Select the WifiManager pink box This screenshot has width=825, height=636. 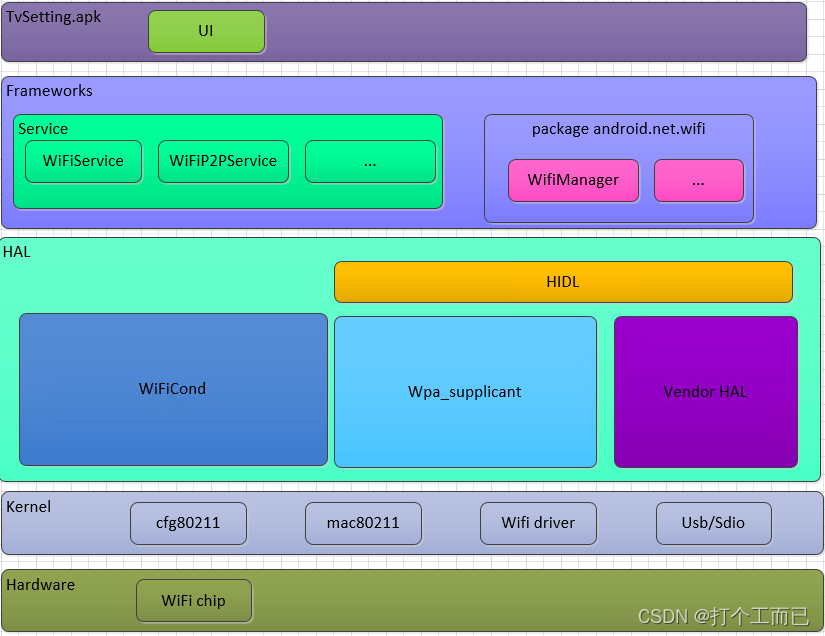574,180
